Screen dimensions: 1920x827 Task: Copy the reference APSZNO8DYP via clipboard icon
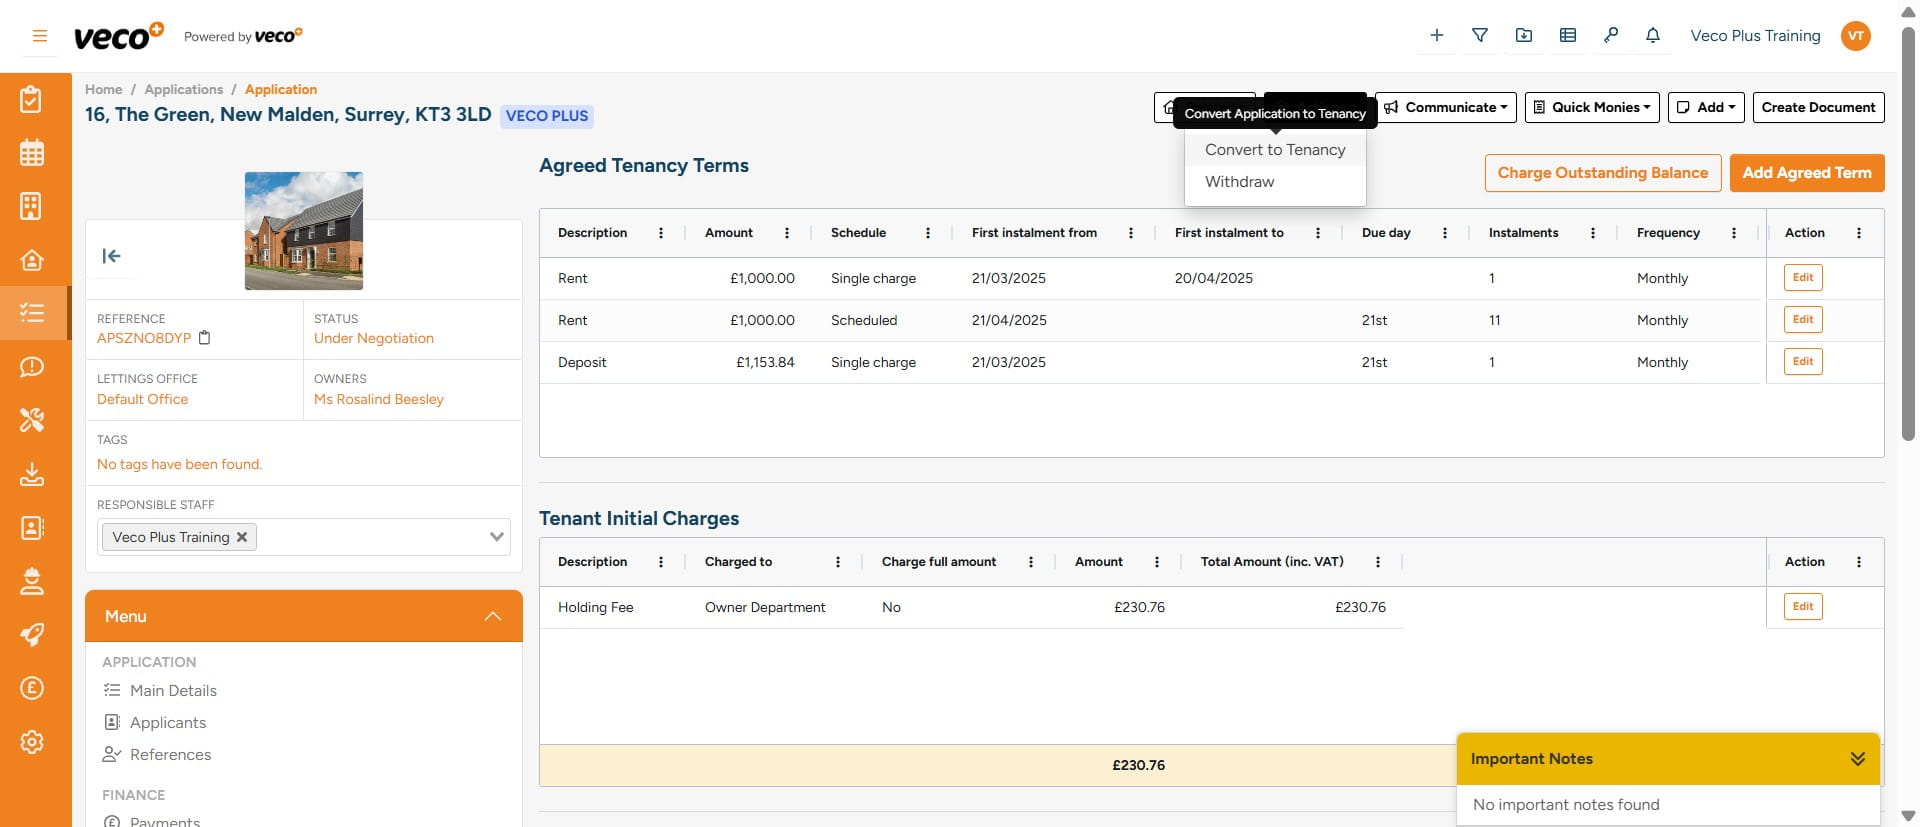tap(205, 338)
